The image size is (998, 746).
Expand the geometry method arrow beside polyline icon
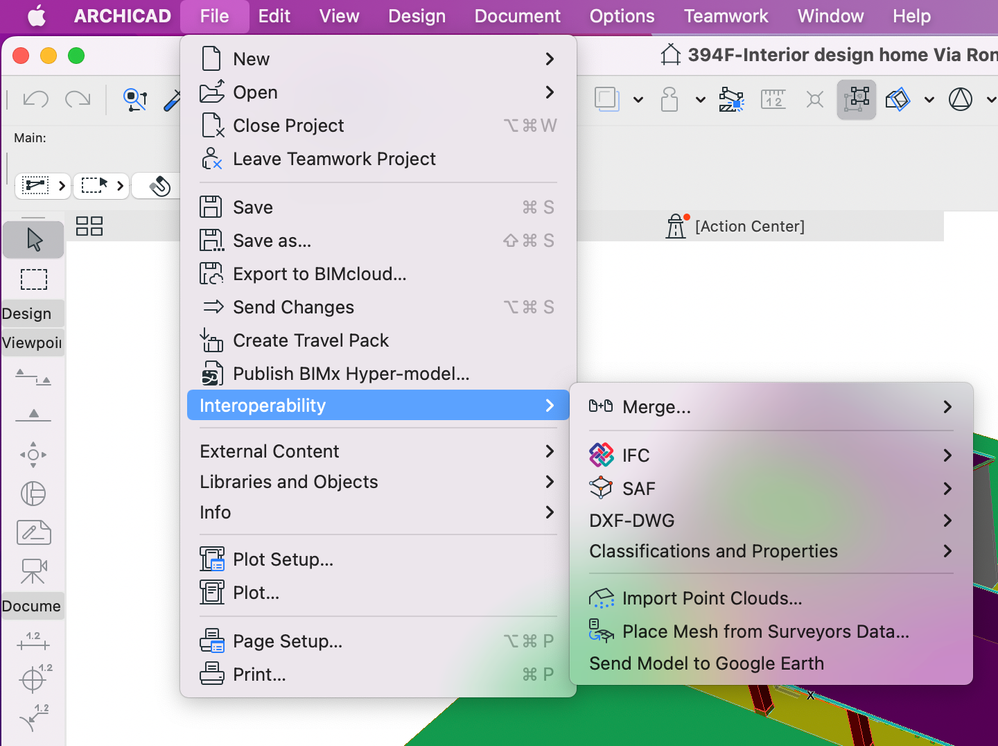(x=62, y=186)
